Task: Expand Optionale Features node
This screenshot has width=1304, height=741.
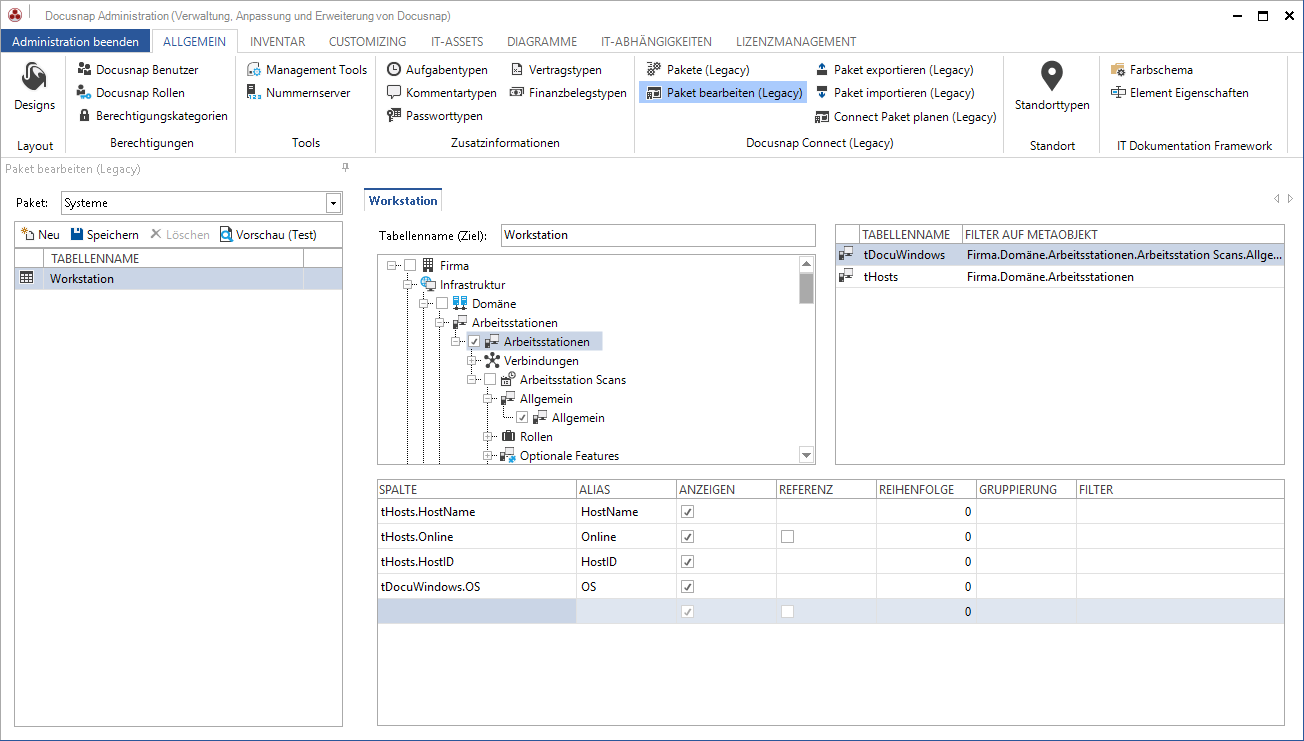Action: pos(488,456)
